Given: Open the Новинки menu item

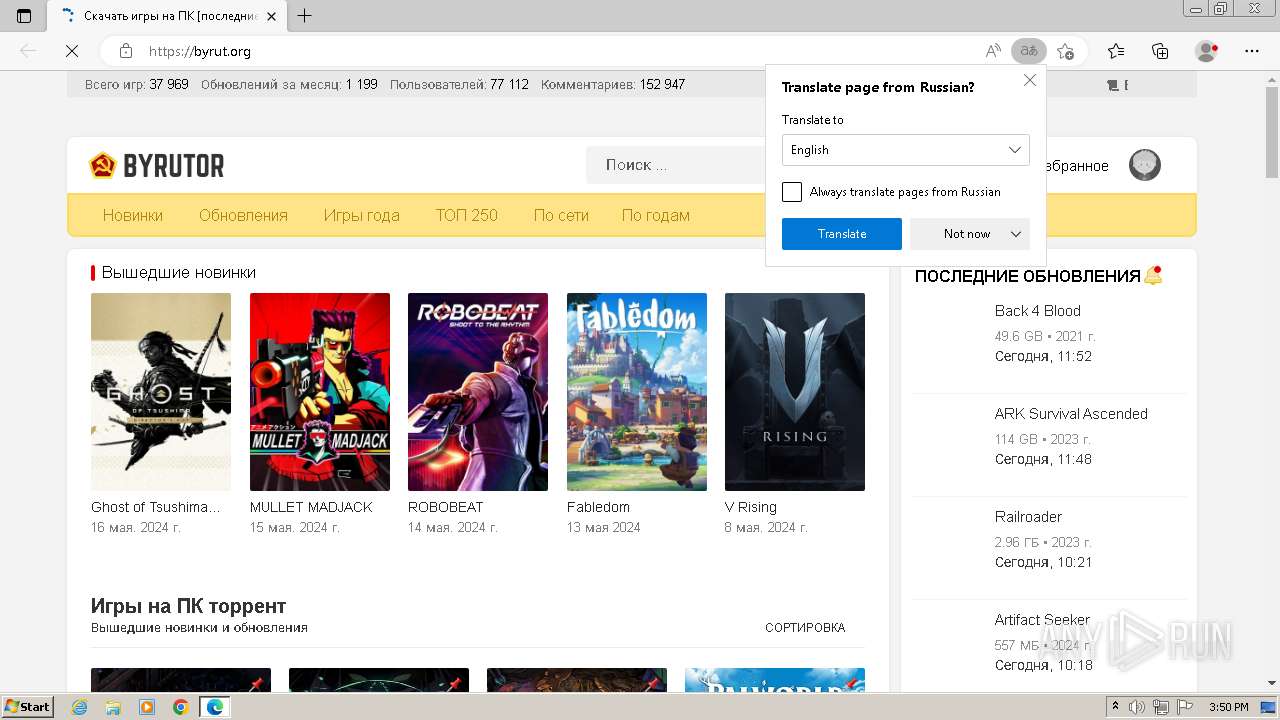Looking at the screenshot, I should pyautogui.click(x=133, y=215).
